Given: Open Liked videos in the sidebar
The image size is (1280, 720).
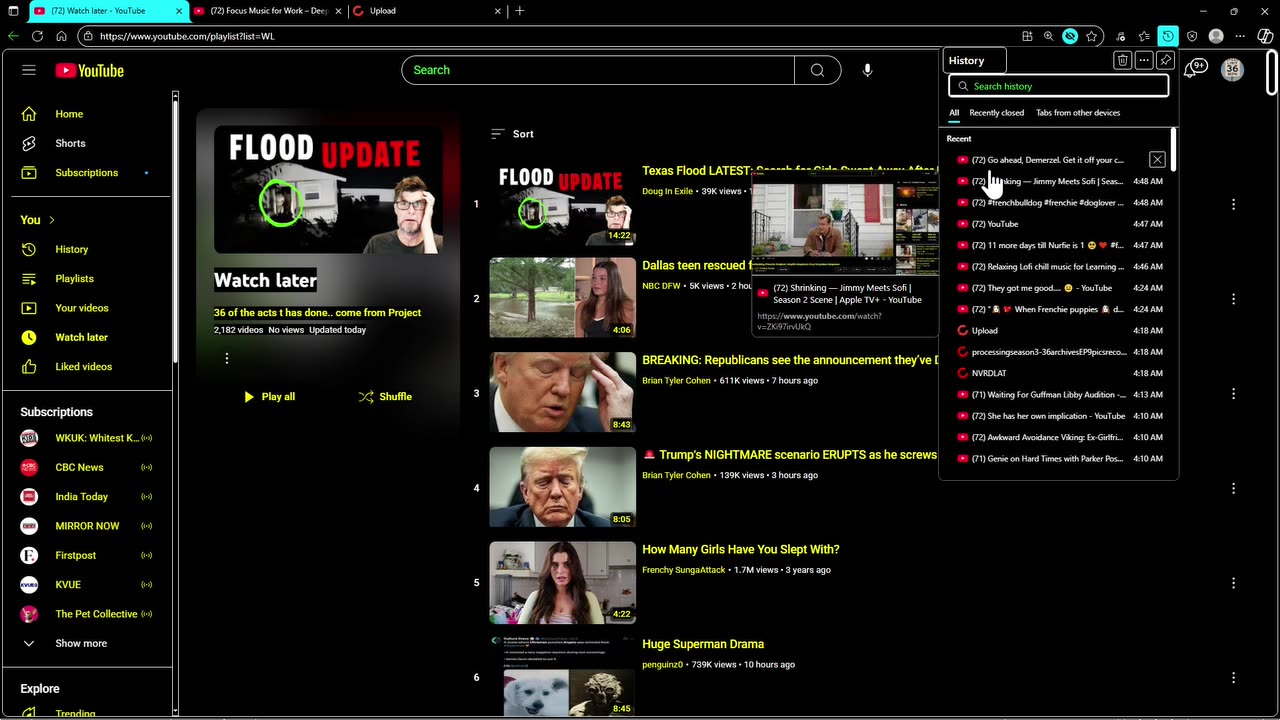Looking at the screenshot, I should point(86,366).
